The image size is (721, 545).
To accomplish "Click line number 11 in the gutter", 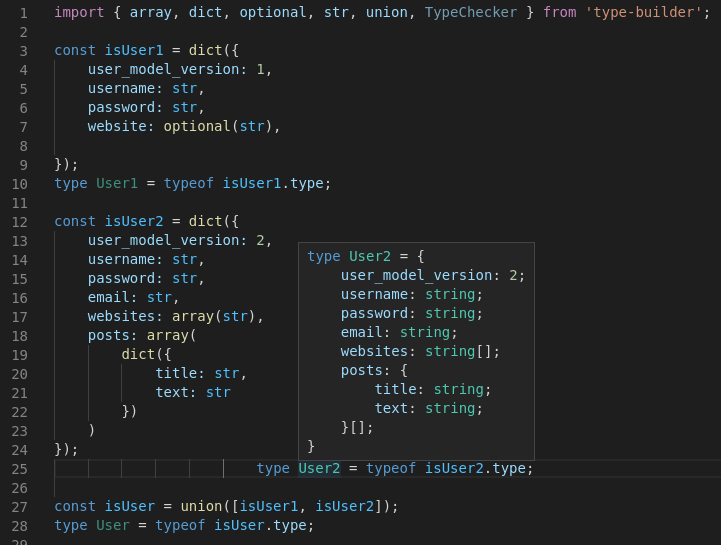I will 19,203.
